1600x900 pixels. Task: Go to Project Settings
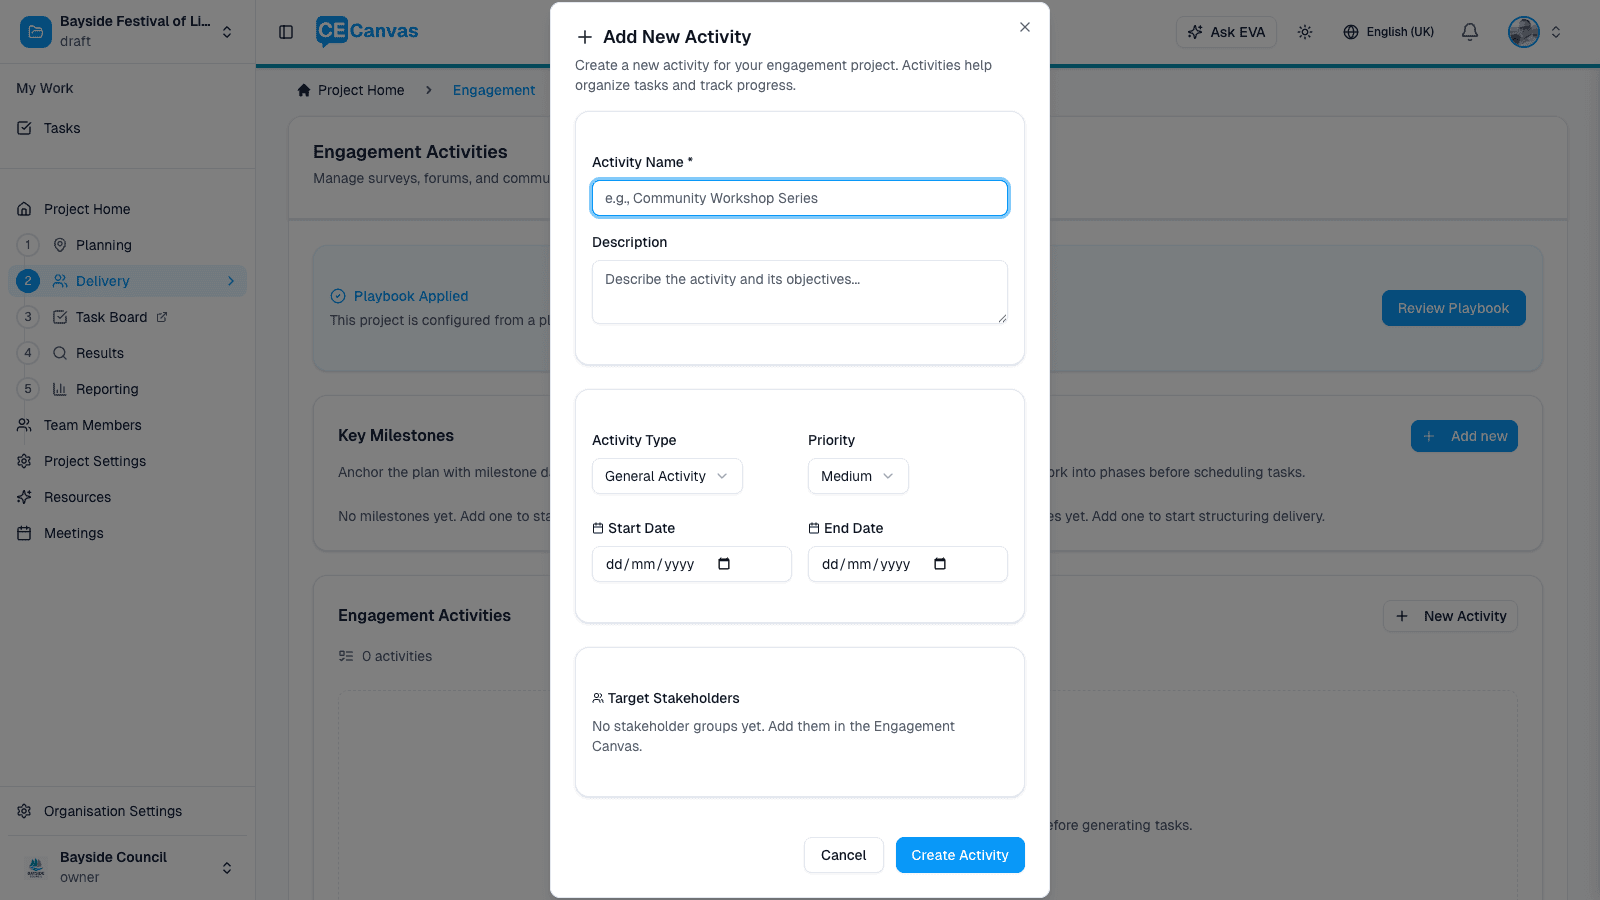tap(95, 461)
